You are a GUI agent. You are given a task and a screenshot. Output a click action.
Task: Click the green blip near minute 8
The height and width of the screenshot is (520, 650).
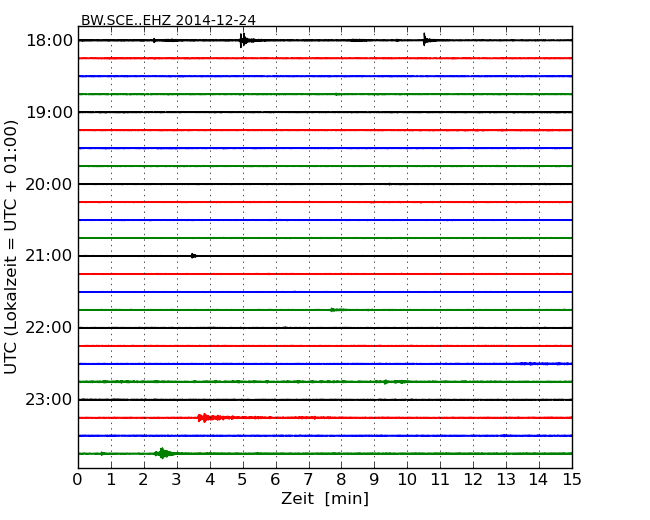click(334, 310)
